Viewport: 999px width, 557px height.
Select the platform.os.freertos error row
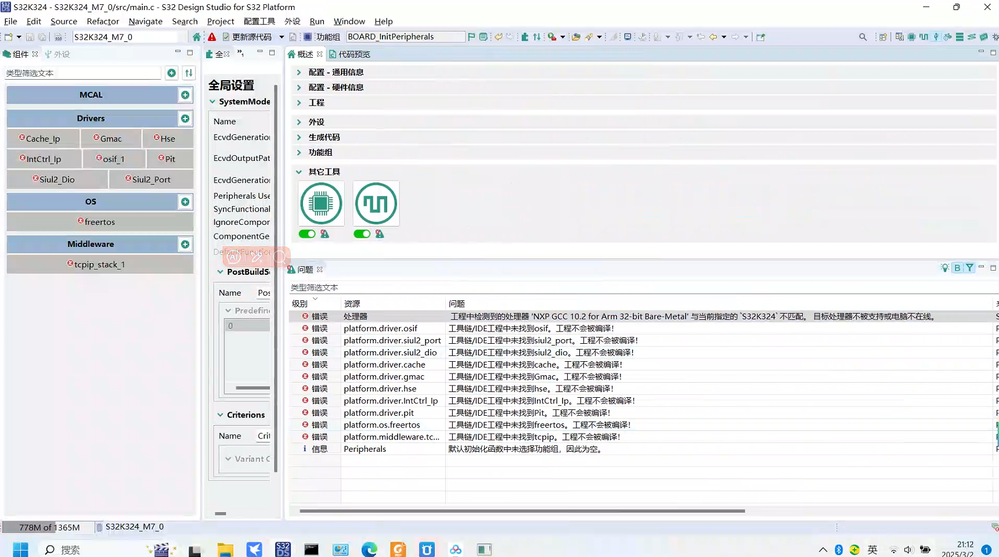[x=643, y=424]
